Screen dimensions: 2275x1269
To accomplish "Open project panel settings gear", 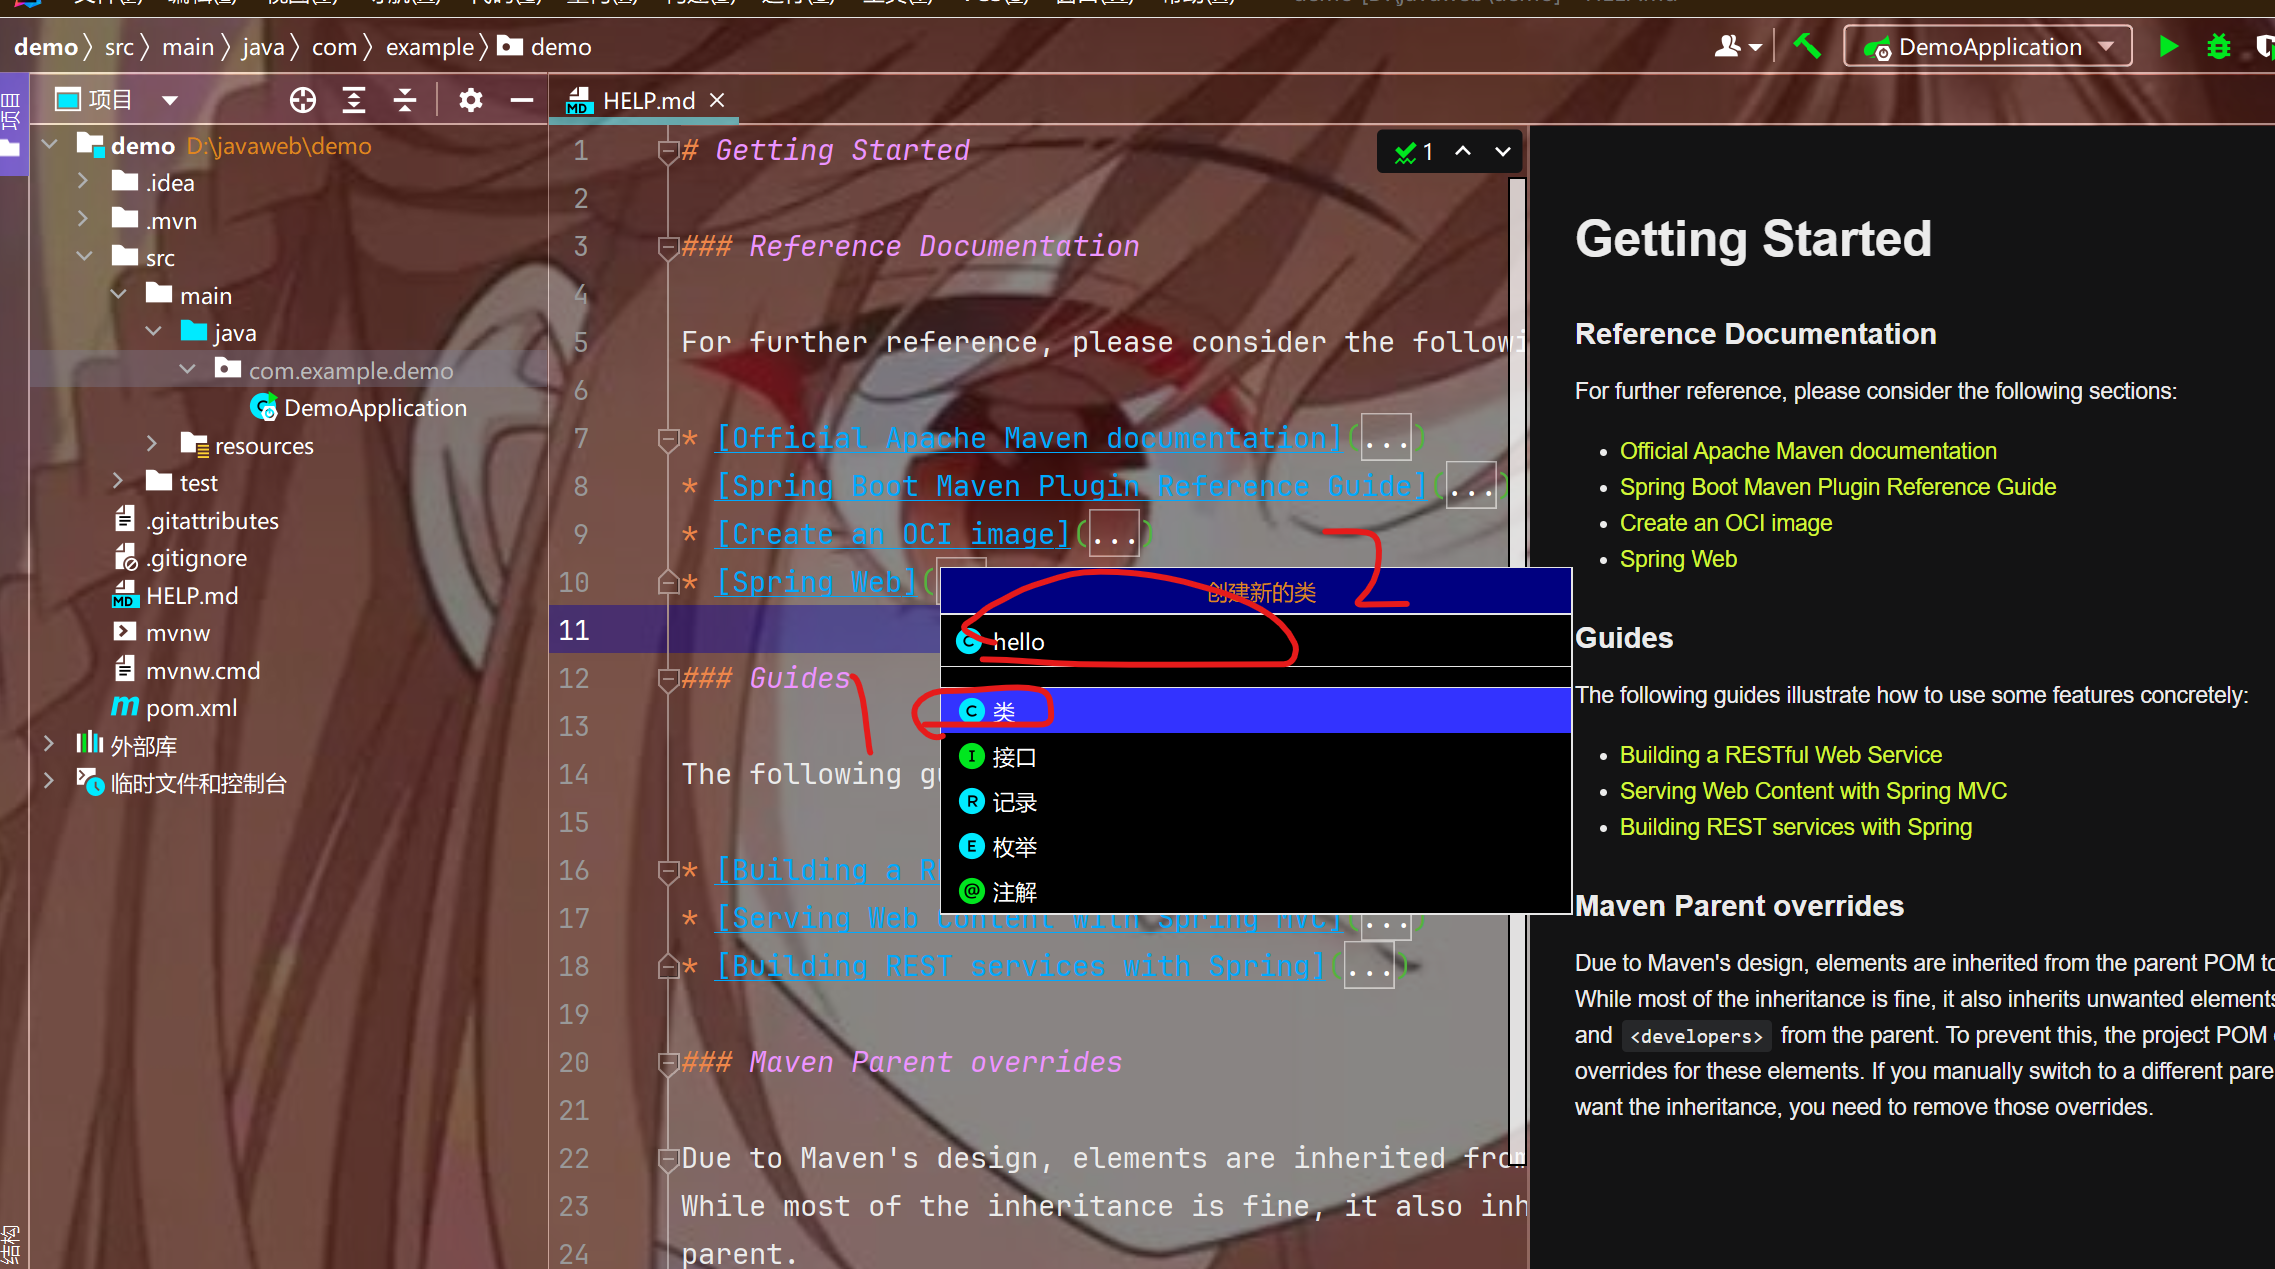I will point(470,100).
